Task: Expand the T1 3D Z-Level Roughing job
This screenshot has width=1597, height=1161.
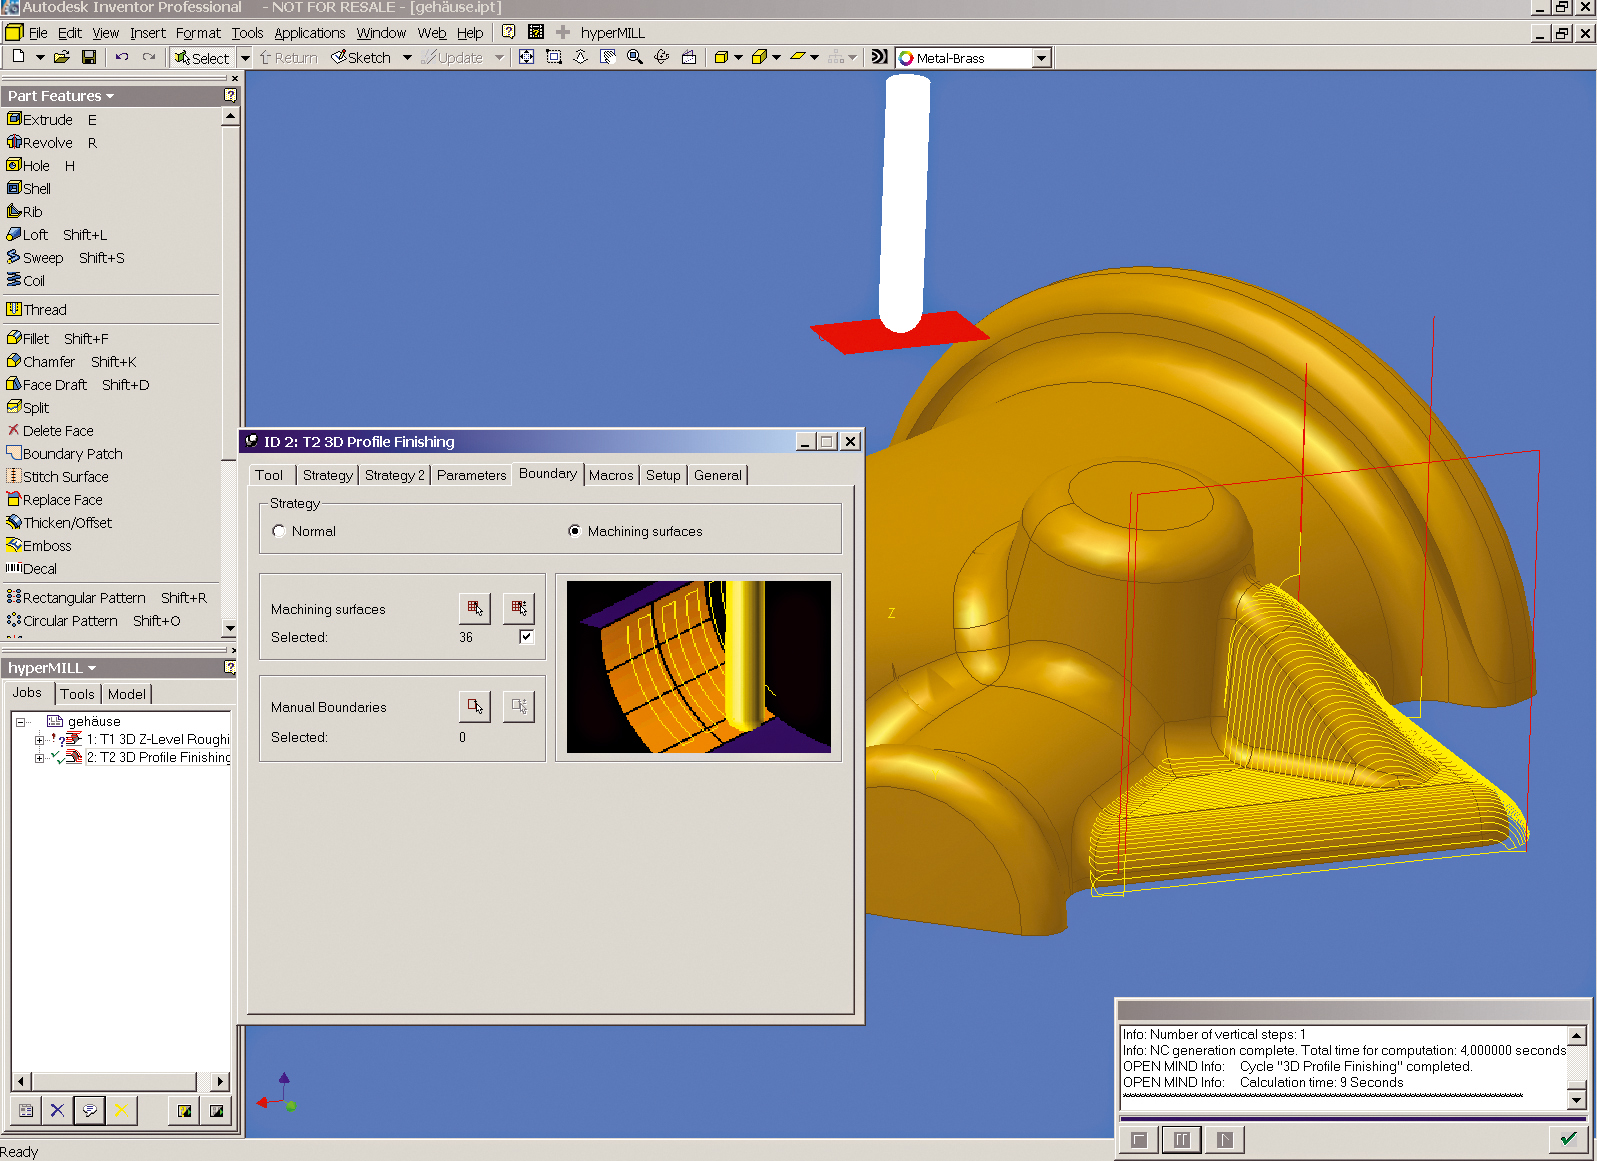Action: (39, 740)
